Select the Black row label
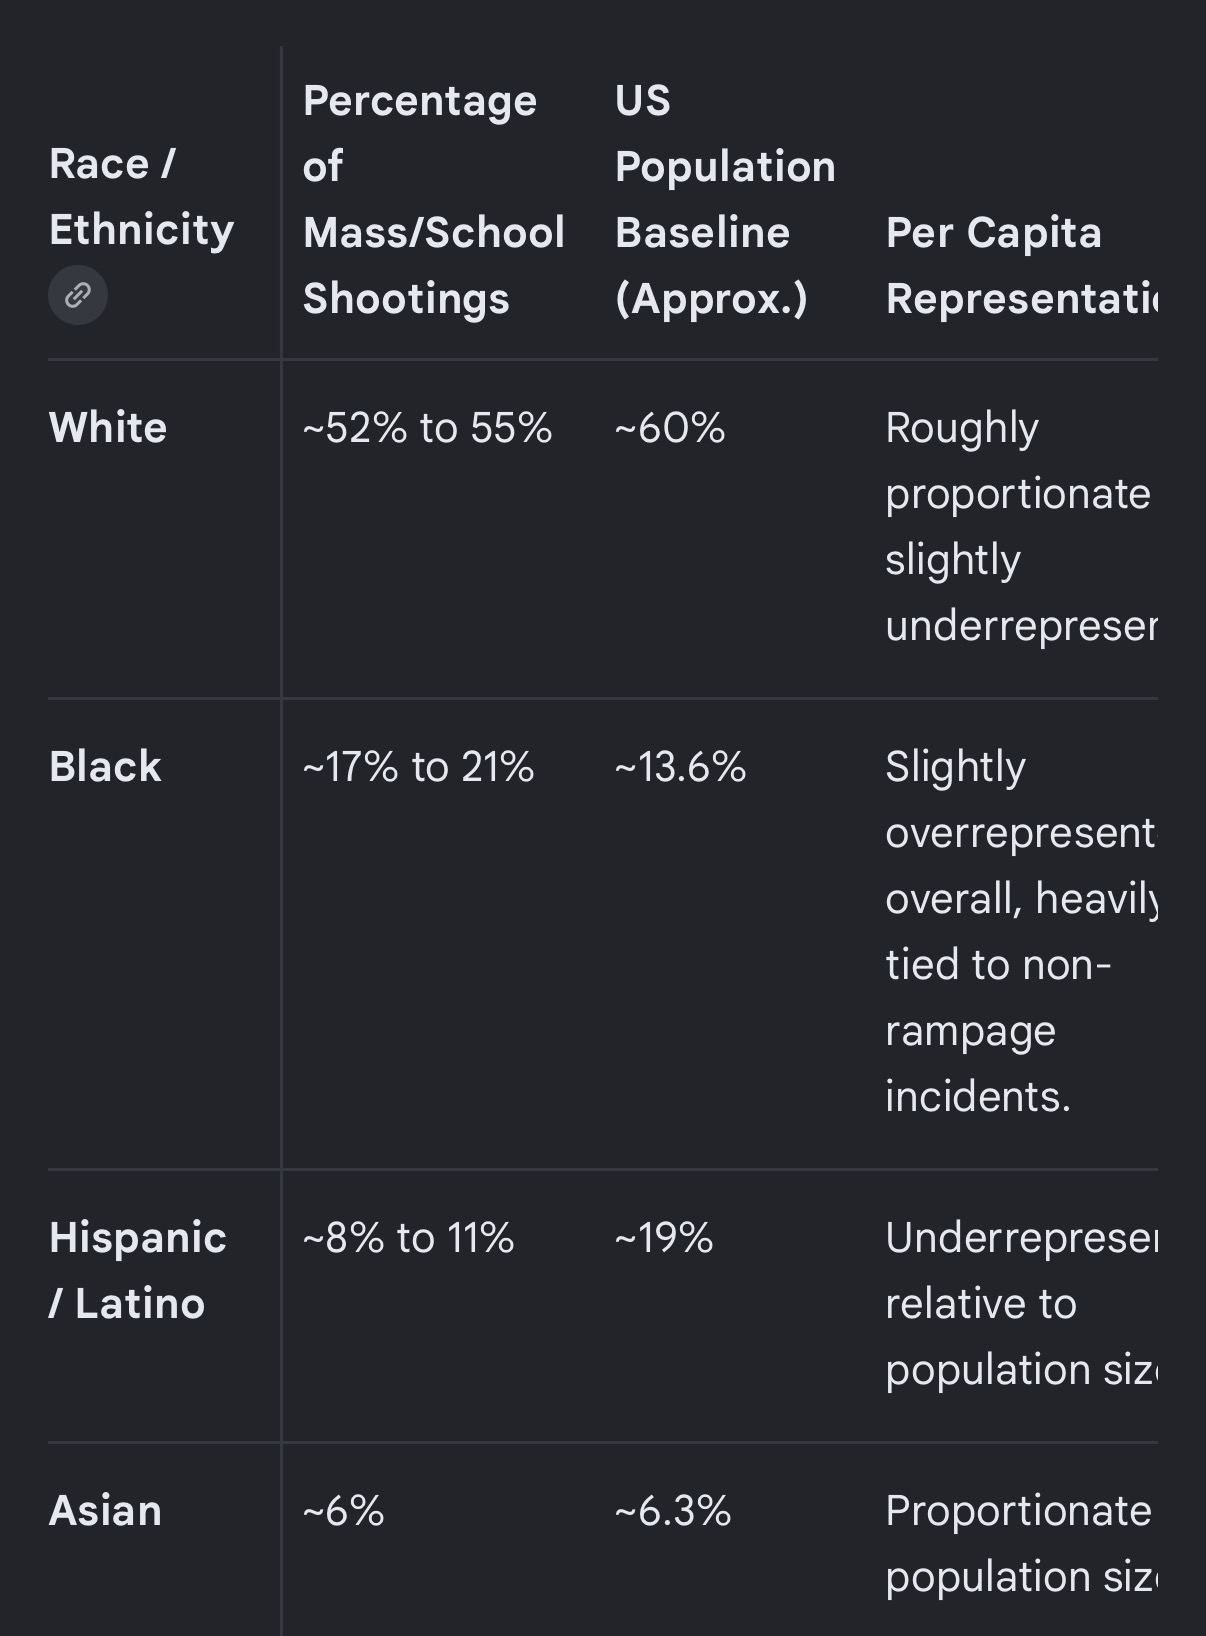 point(105,766)
